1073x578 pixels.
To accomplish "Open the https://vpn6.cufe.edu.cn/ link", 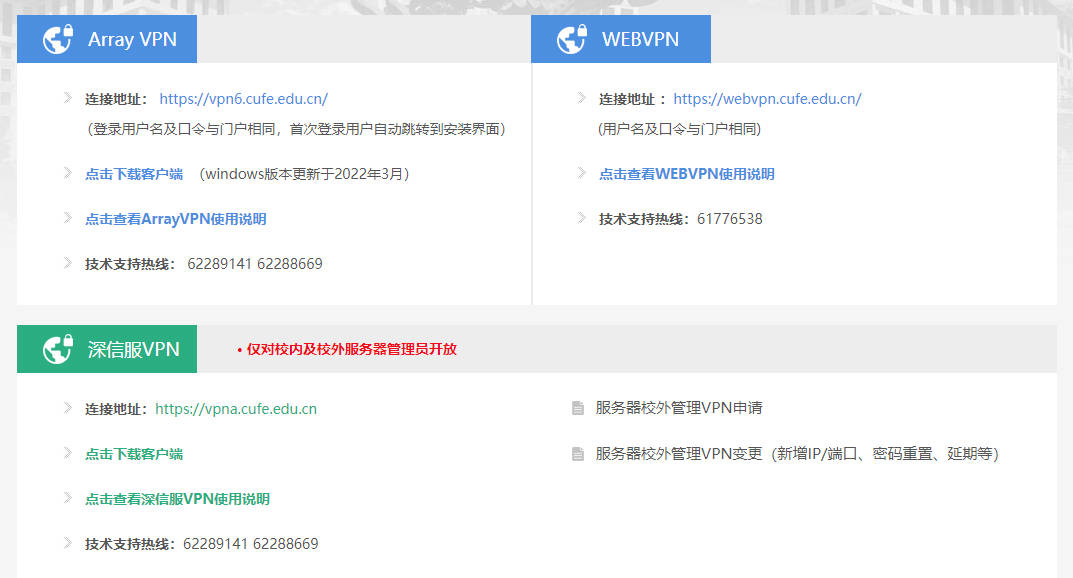I will pos(243,99).
